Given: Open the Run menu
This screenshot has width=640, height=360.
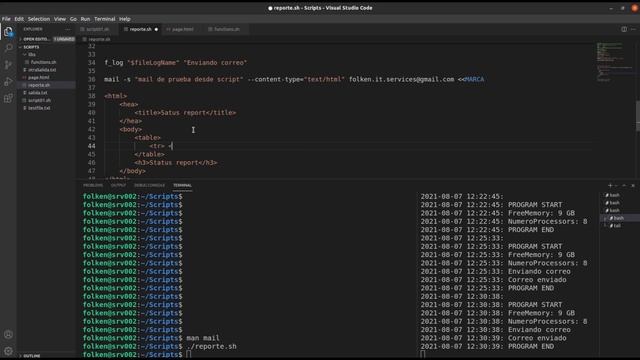Looking at the screenshot, I should tap(85, 19).
